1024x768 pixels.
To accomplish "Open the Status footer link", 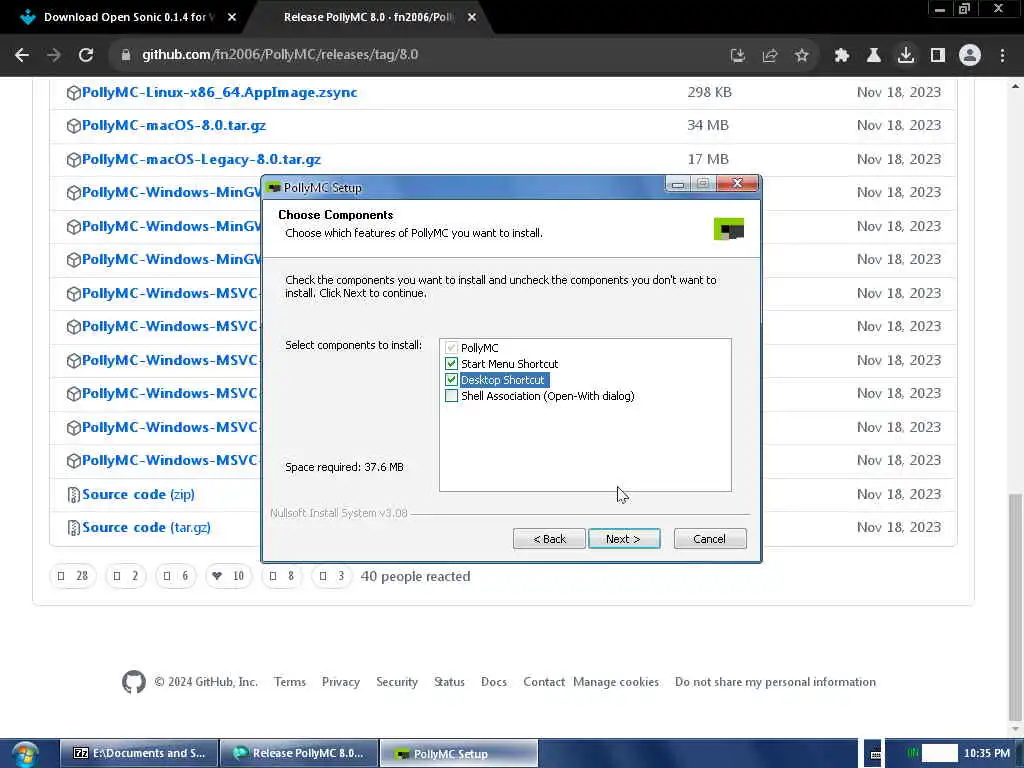I will [x=449, y=682].
